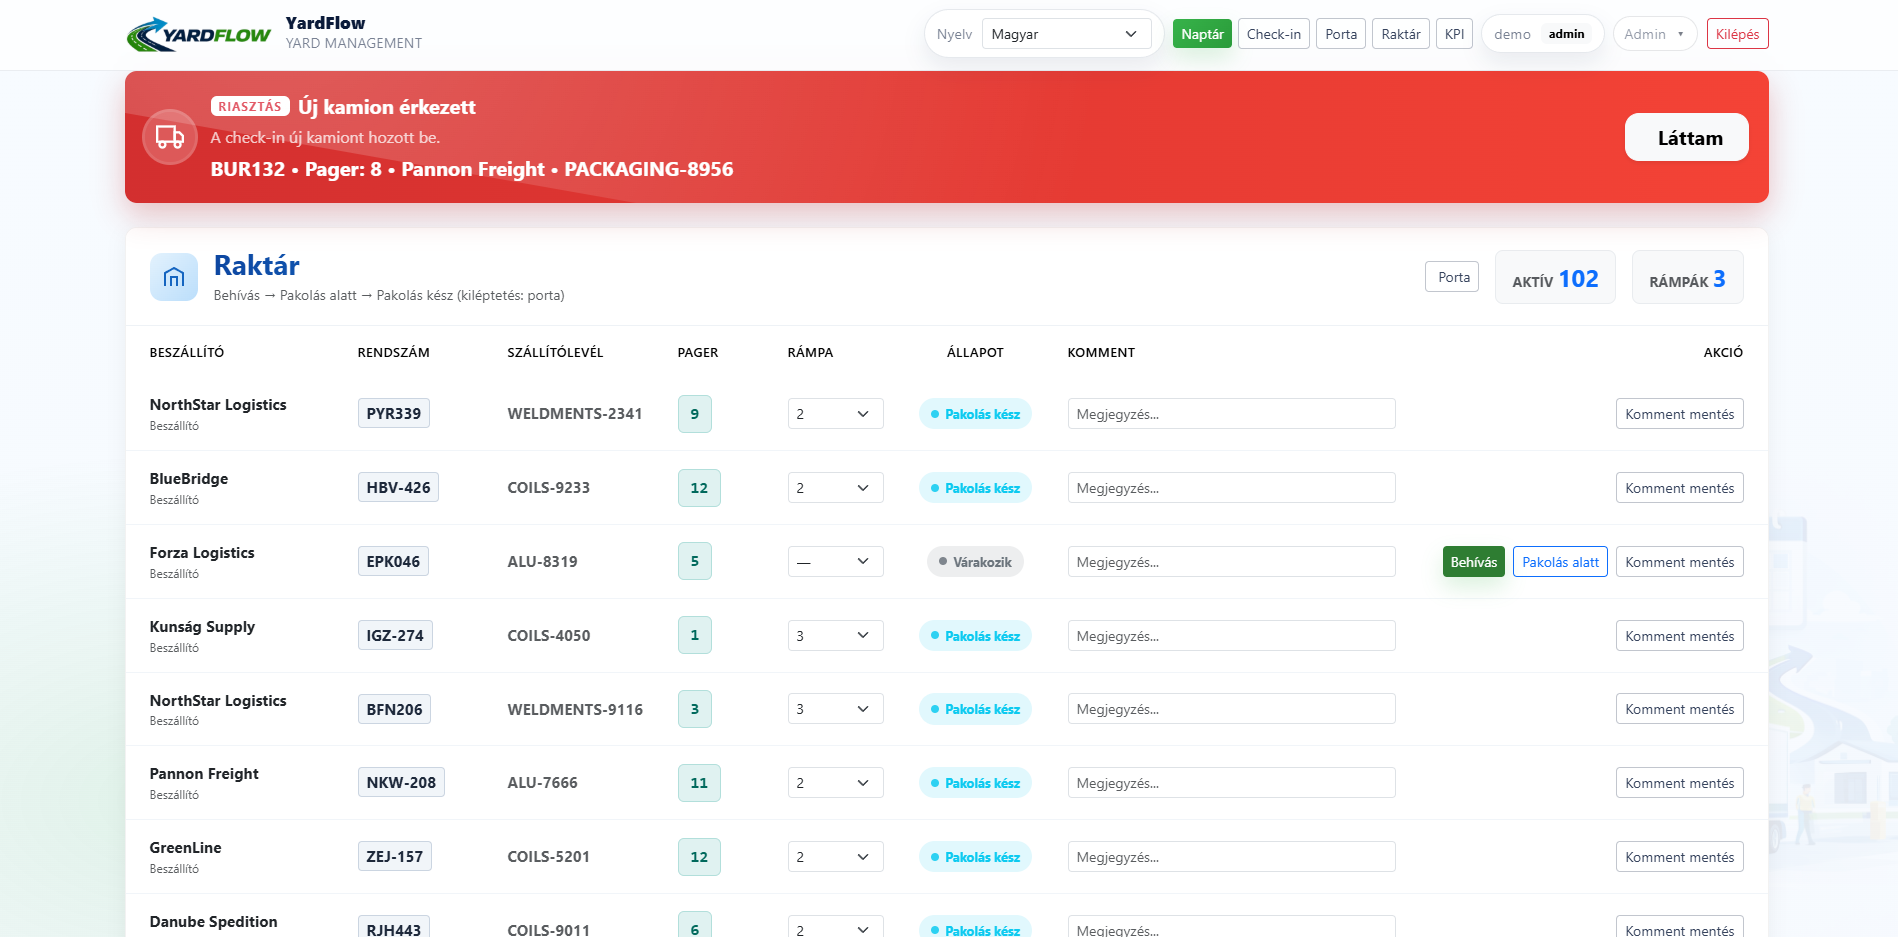Viewport: 1898px width, 937px height.
Task: Open the Nyelv language dropdown
Action: (1065, 34)
